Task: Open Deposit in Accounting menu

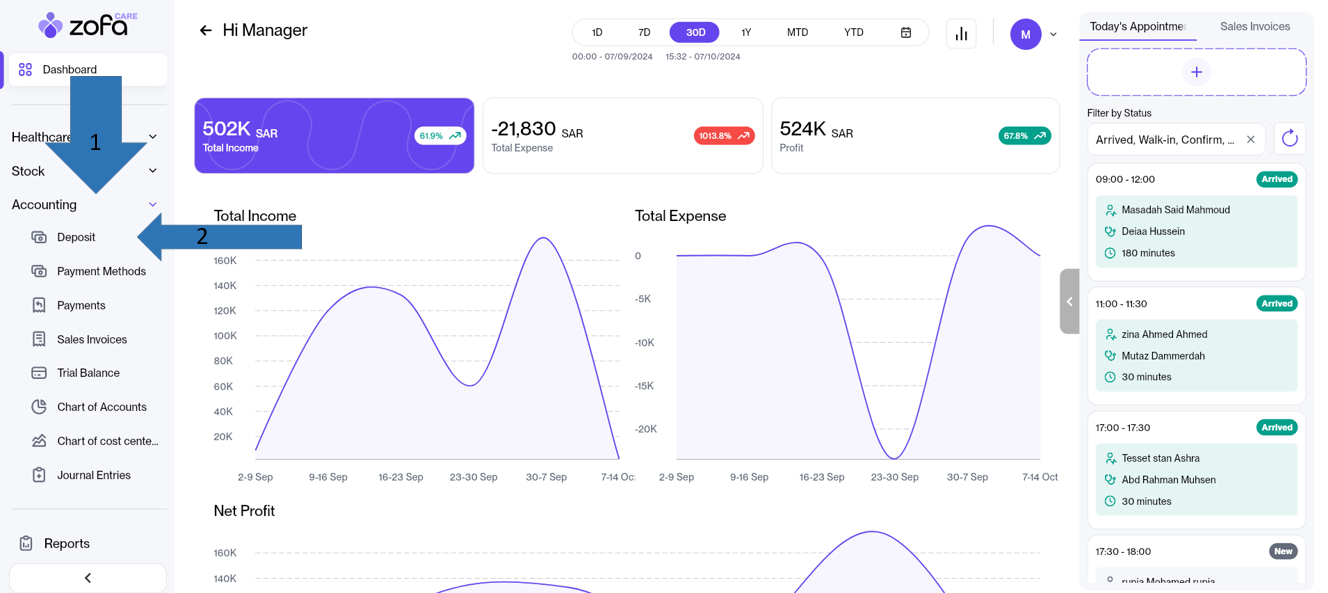Action: coord(76,237)
